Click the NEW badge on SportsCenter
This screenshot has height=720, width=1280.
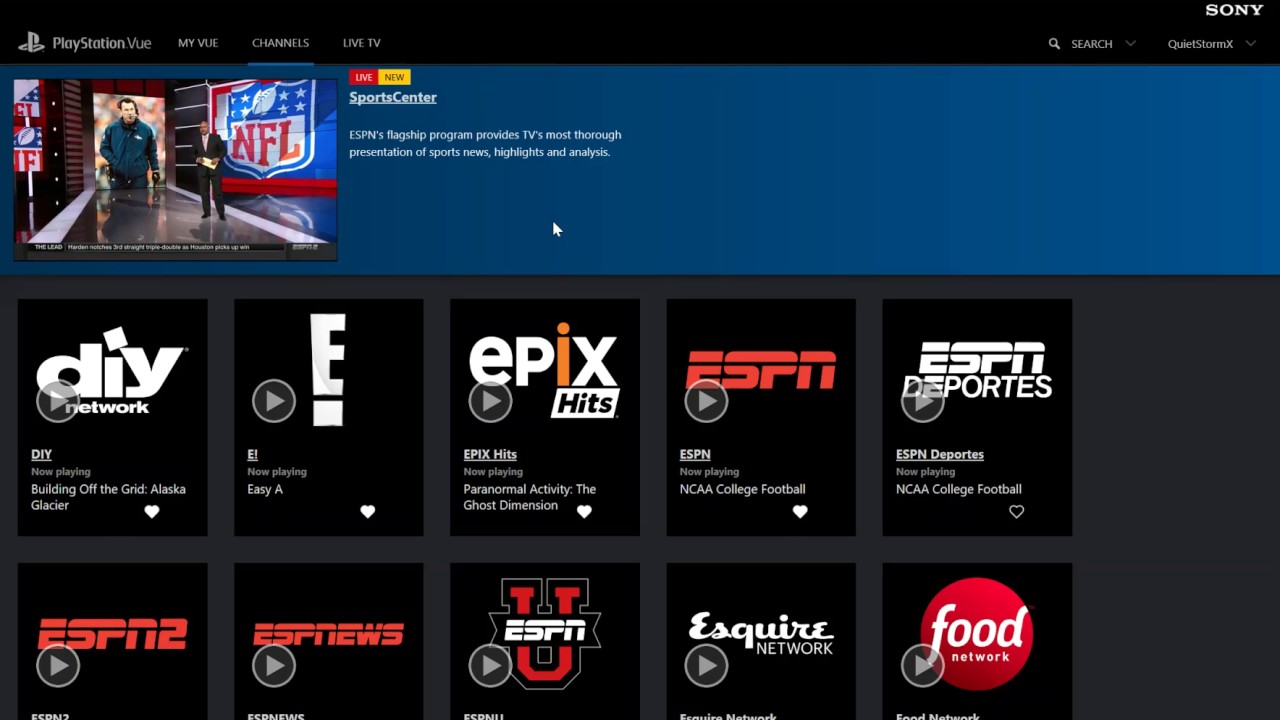tap(394, 77)
